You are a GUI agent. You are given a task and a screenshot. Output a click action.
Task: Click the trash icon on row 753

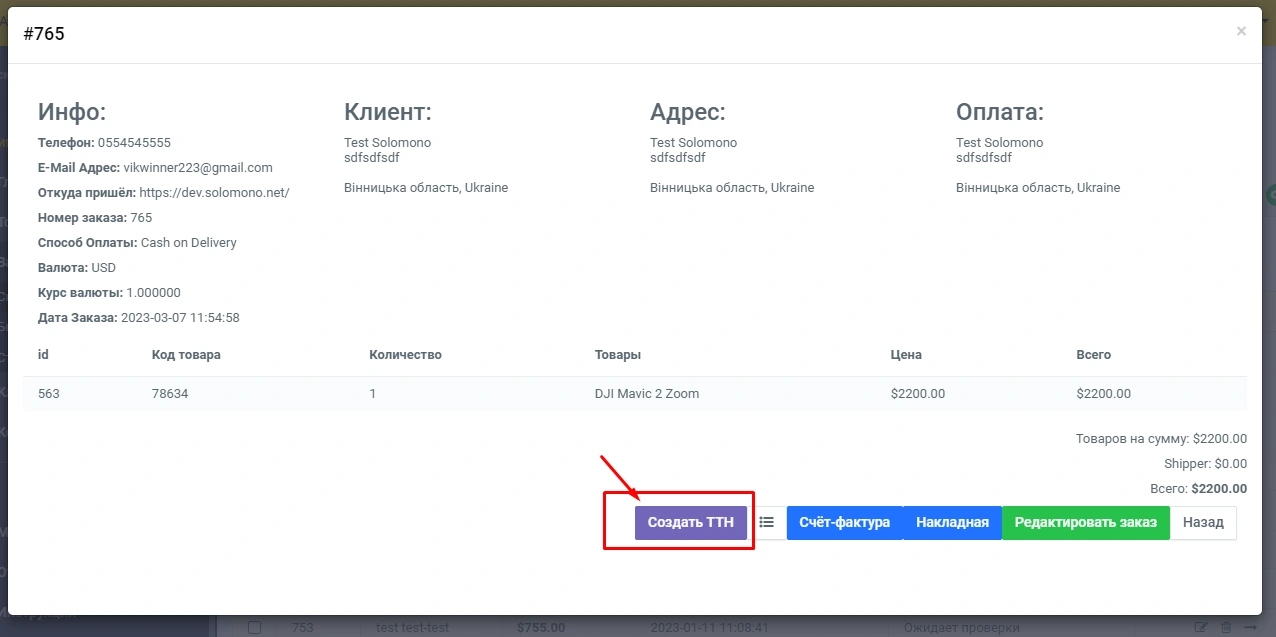(x=1226, y=628)
